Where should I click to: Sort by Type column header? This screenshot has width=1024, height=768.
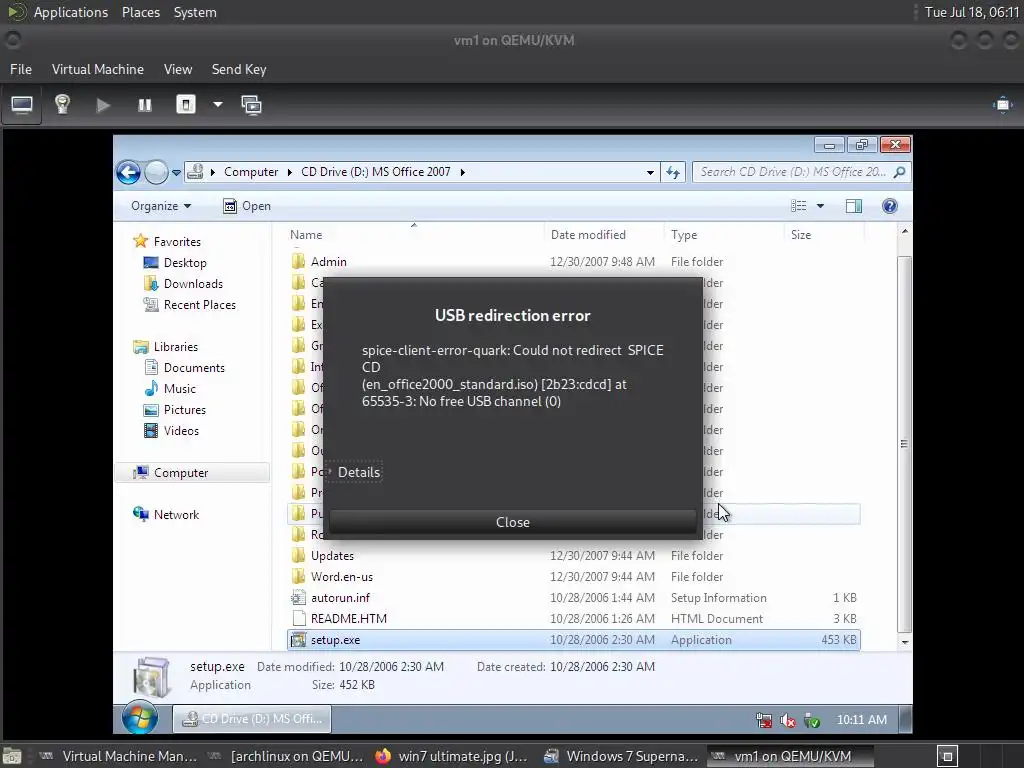pyautogui.click(x=724, y=234)
